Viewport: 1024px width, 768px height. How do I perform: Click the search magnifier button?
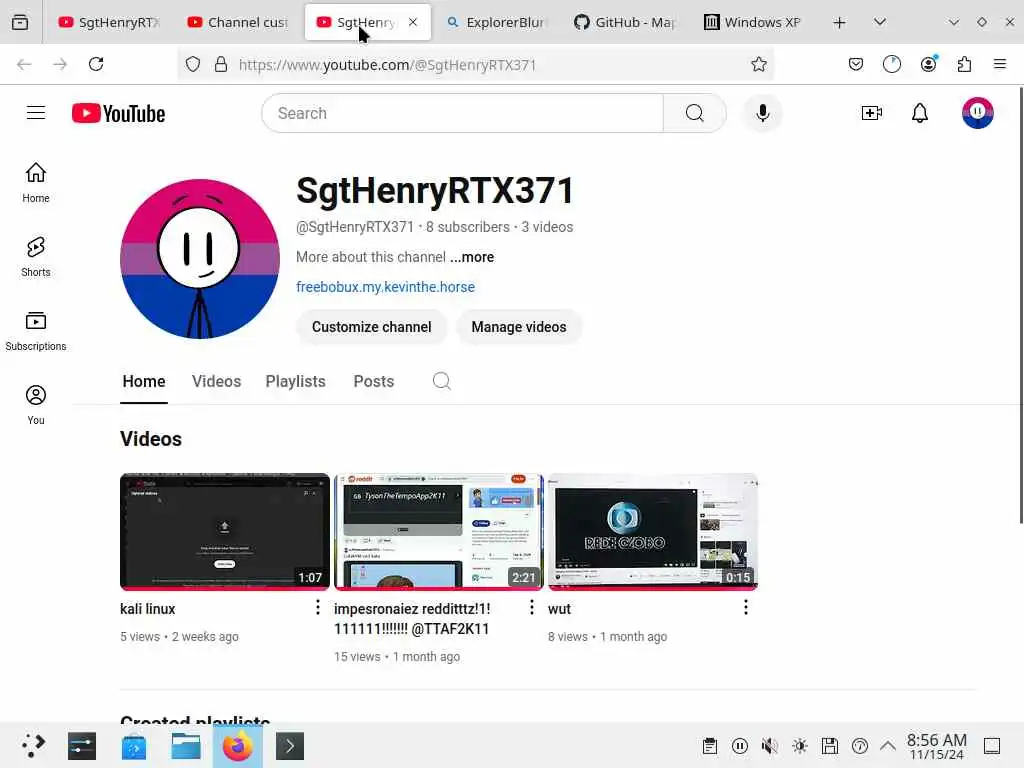(695, 113)
